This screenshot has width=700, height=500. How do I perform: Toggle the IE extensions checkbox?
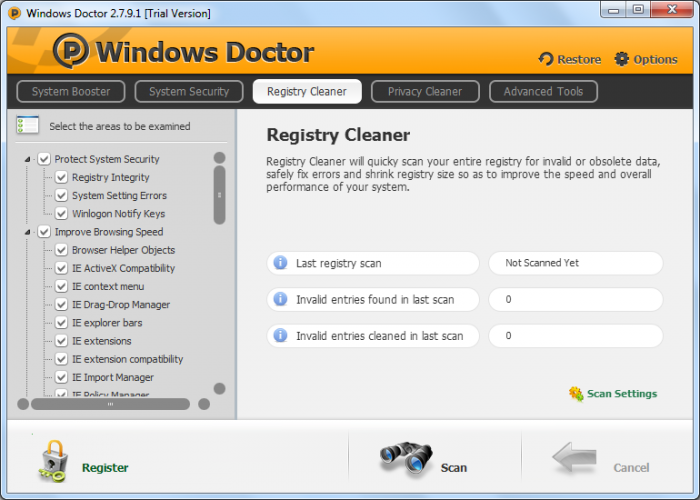pos(61,341)
